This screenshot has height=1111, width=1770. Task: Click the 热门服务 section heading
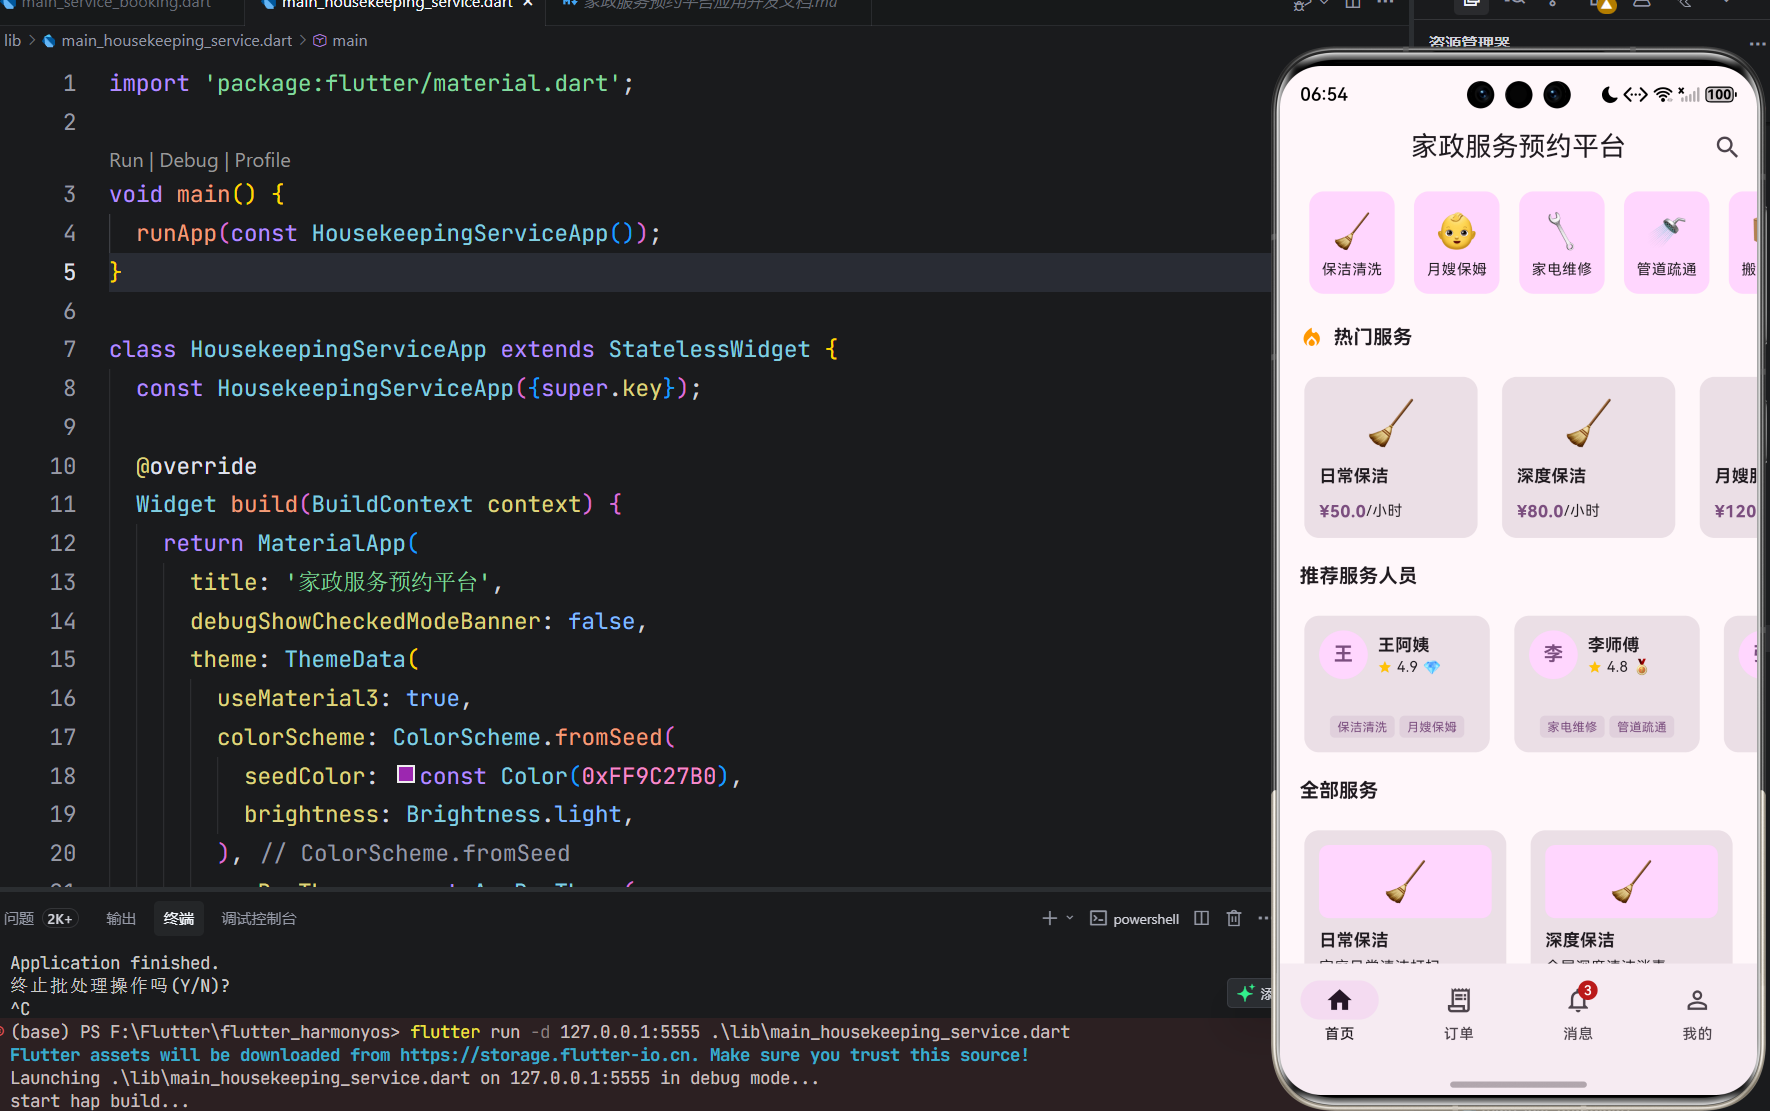pos(1372,337)
